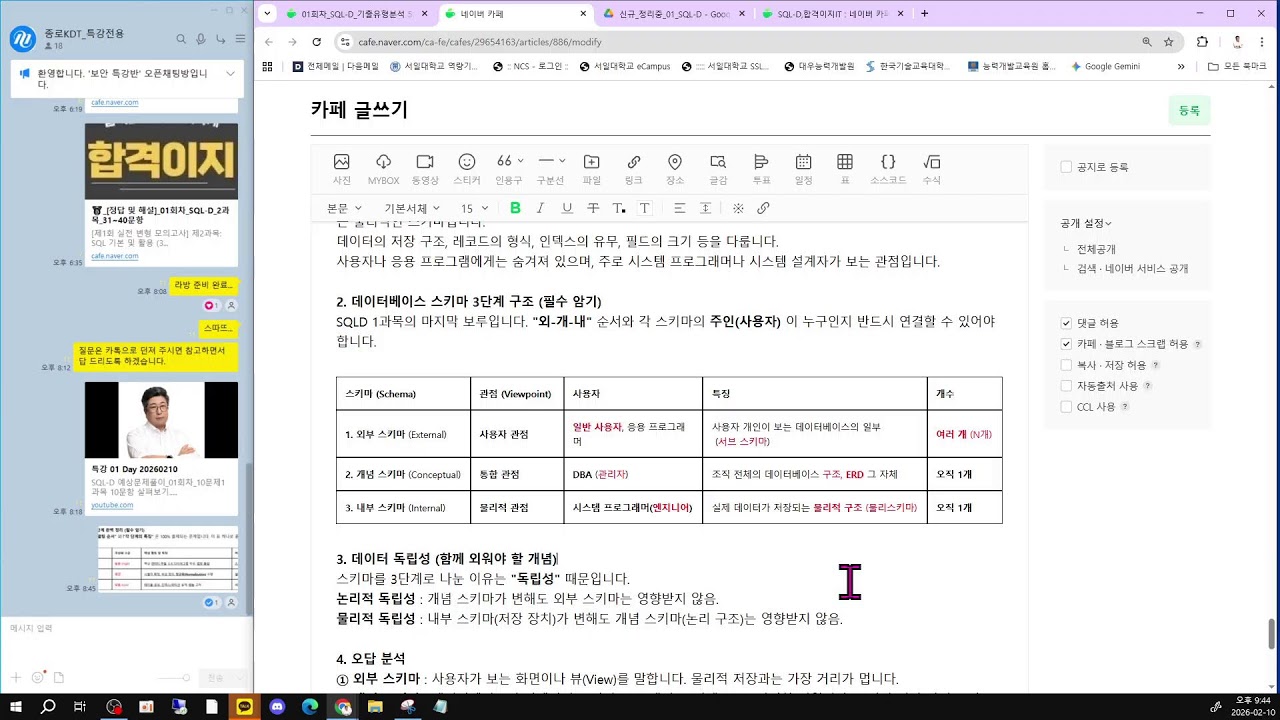Image resolution: width=1280 pixels, height=720 pixels.
Task: Open 글감 content search tool
Action: (718, 169)
